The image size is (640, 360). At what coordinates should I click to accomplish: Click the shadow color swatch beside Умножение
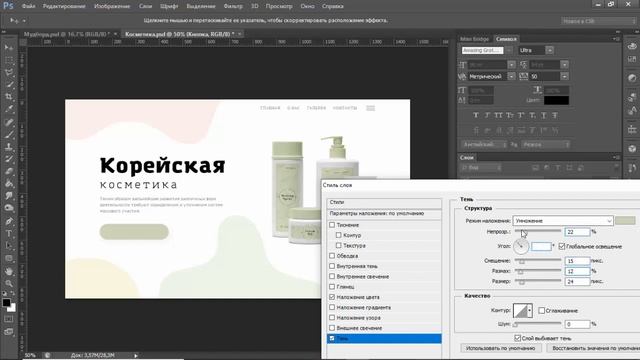click(625, 221)
